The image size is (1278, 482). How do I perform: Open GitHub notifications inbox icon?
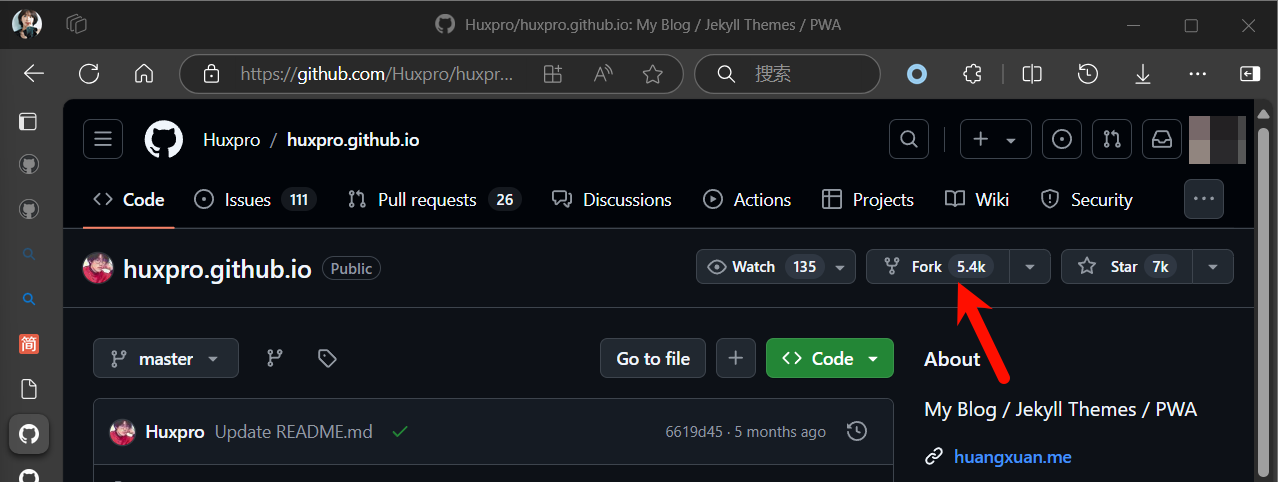[1162, 140]
